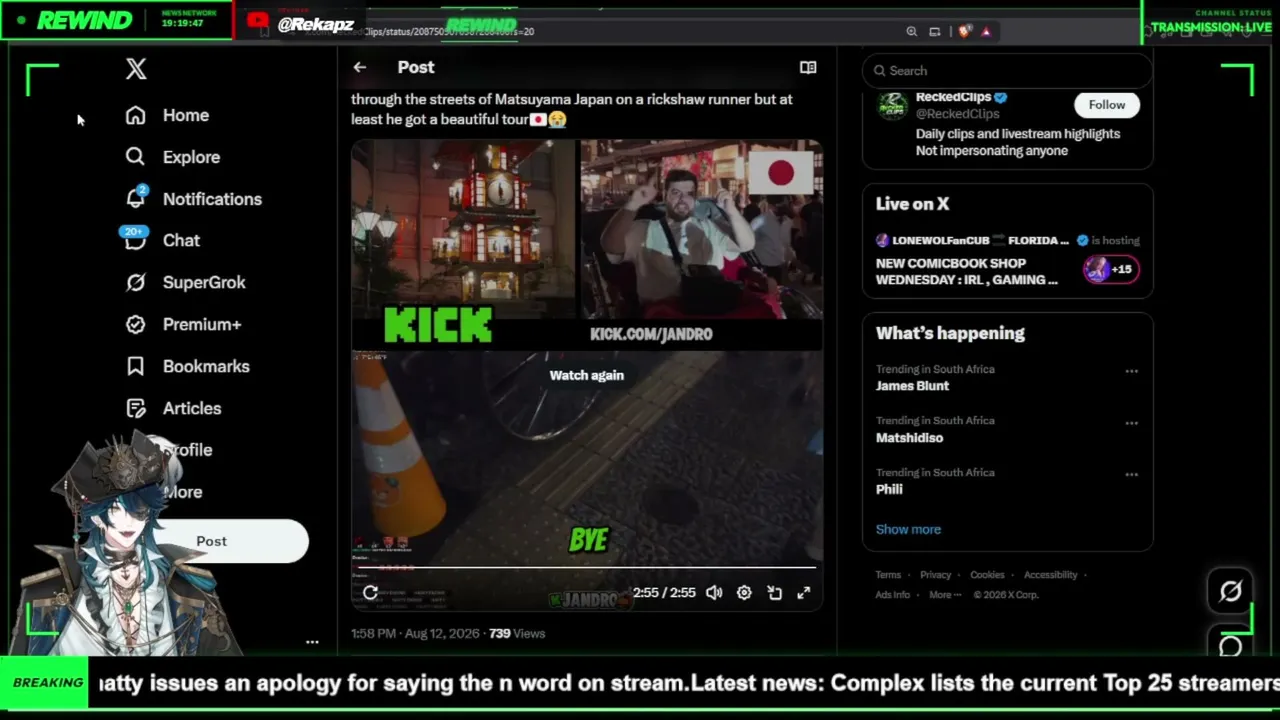Go to the Explore menu item

pyautogui.click(x=192, y=157)
